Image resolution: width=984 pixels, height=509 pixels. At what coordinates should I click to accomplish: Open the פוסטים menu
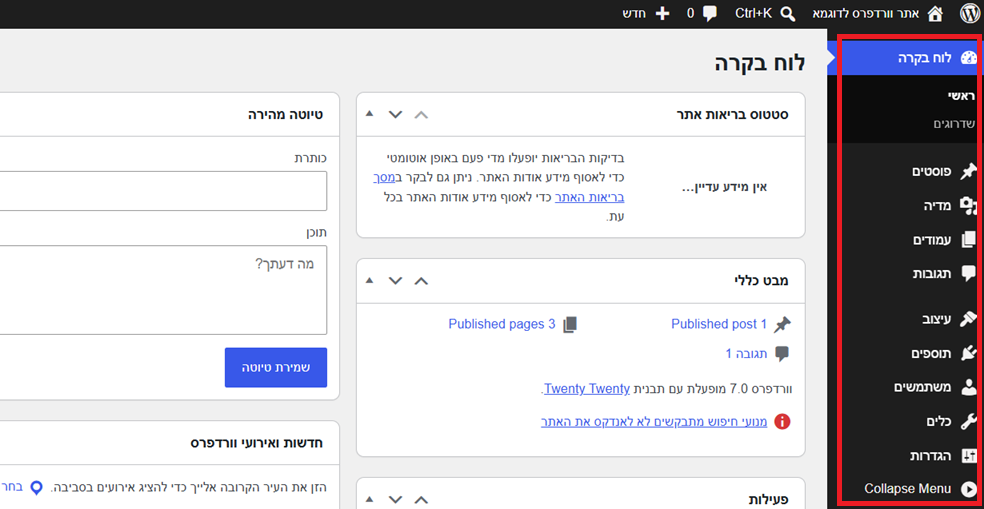[x=933, y=171]
